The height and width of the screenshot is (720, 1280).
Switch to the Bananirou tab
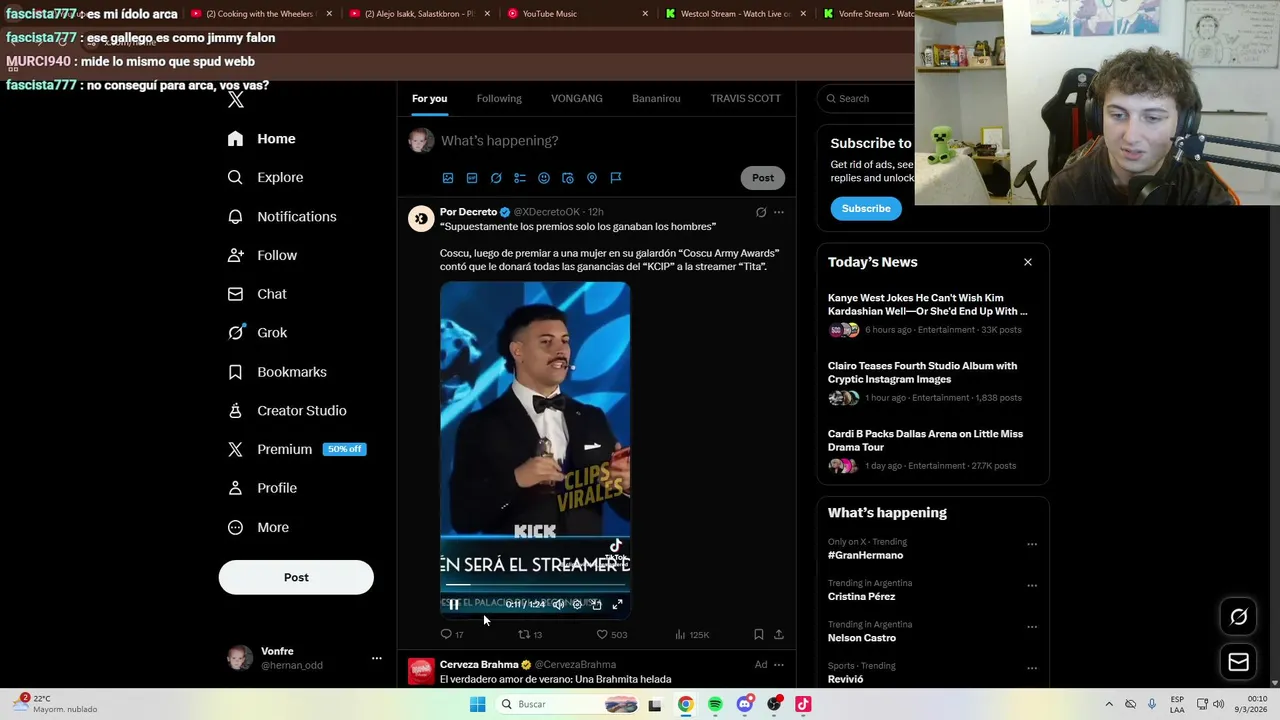click(656, 98)
